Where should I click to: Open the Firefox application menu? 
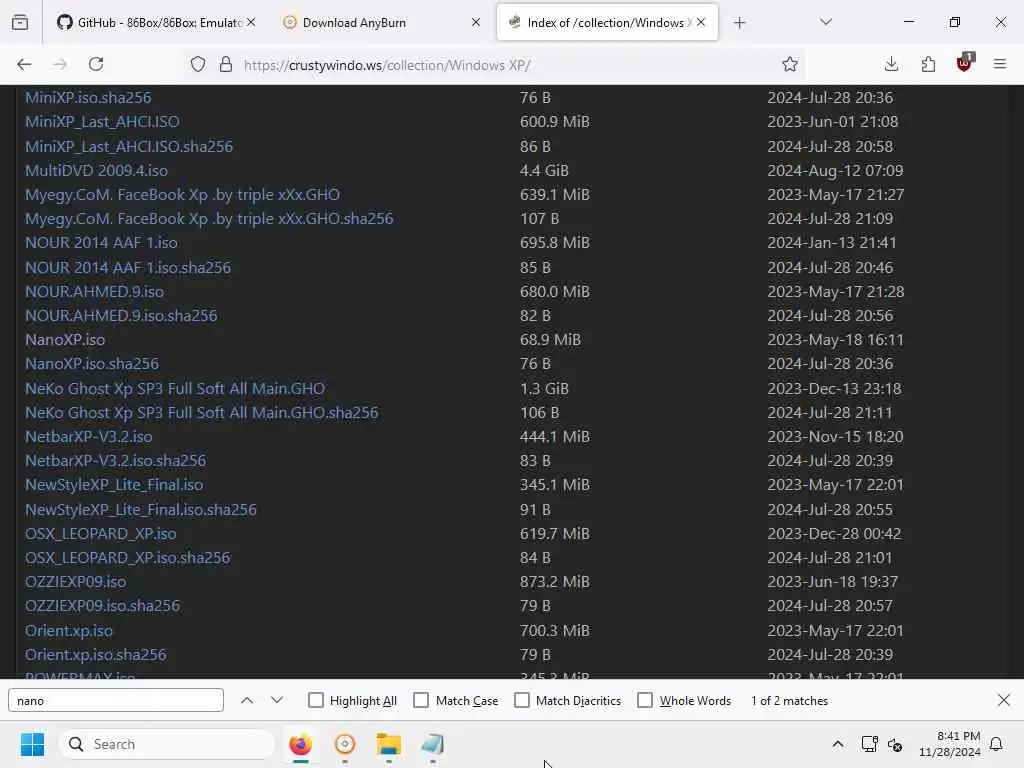point(1000,64)
